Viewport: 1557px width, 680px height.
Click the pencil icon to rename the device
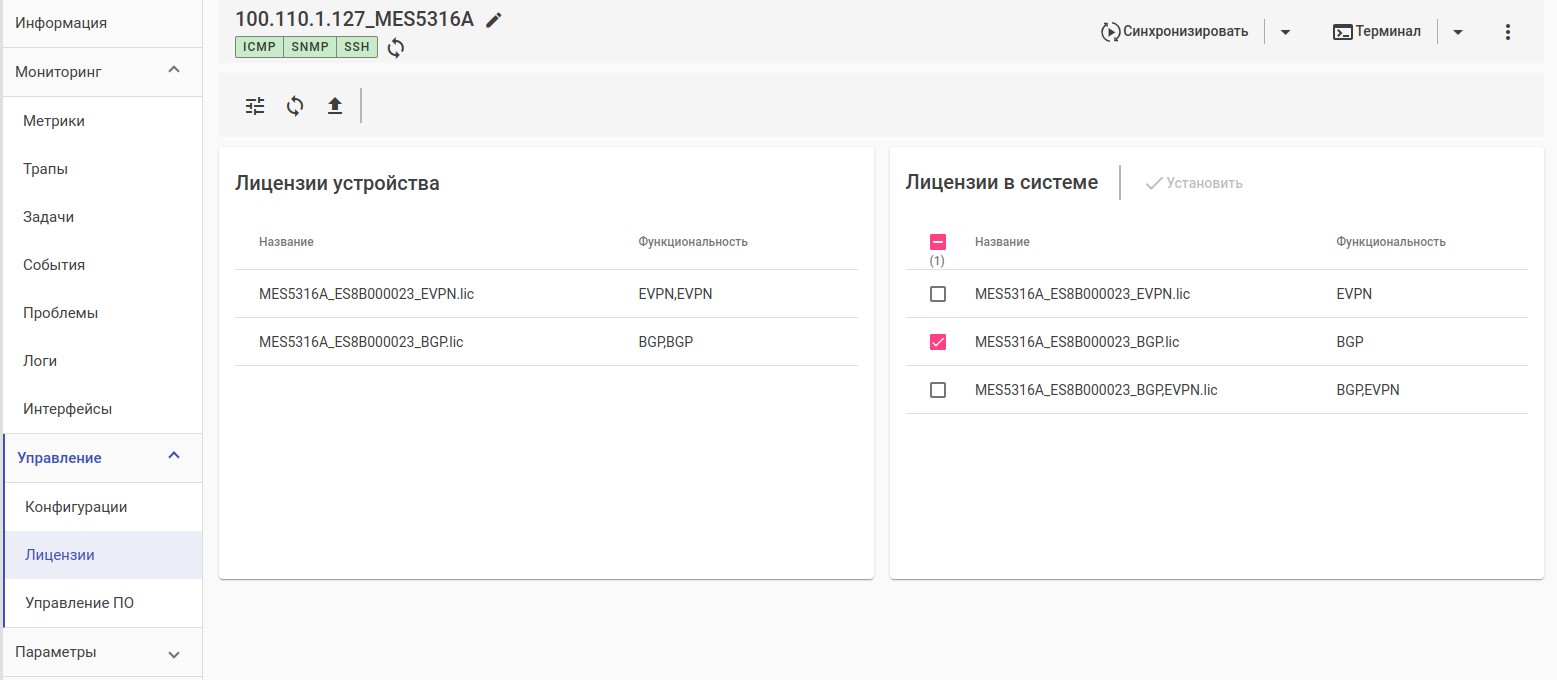point(494,20)
